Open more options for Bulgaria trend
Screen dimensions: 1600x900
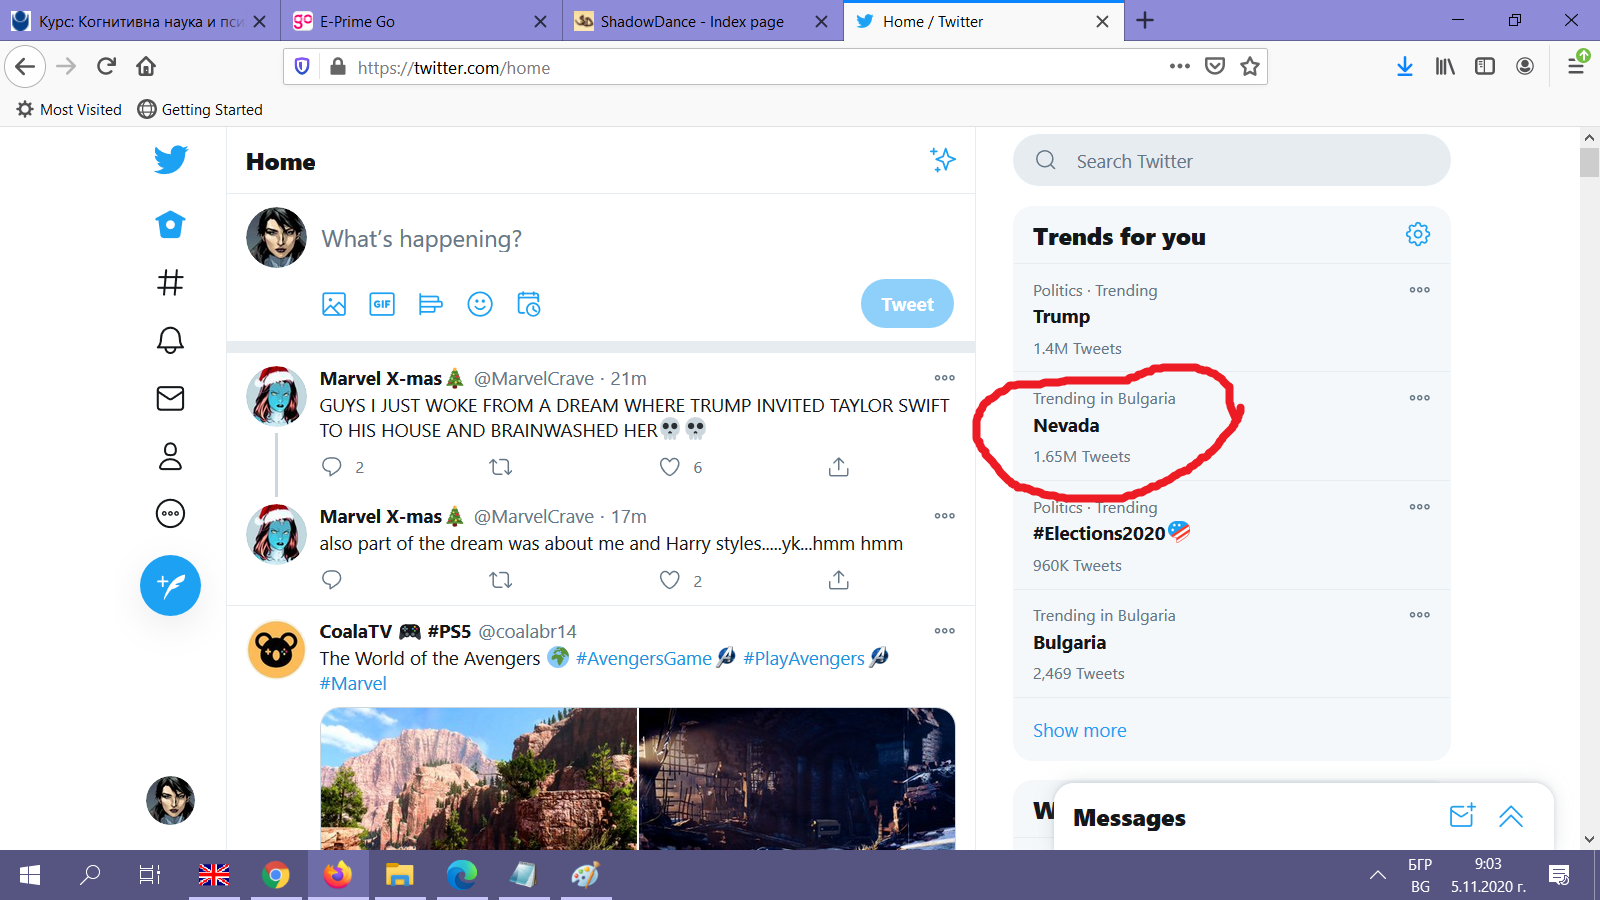[1420, 615]
